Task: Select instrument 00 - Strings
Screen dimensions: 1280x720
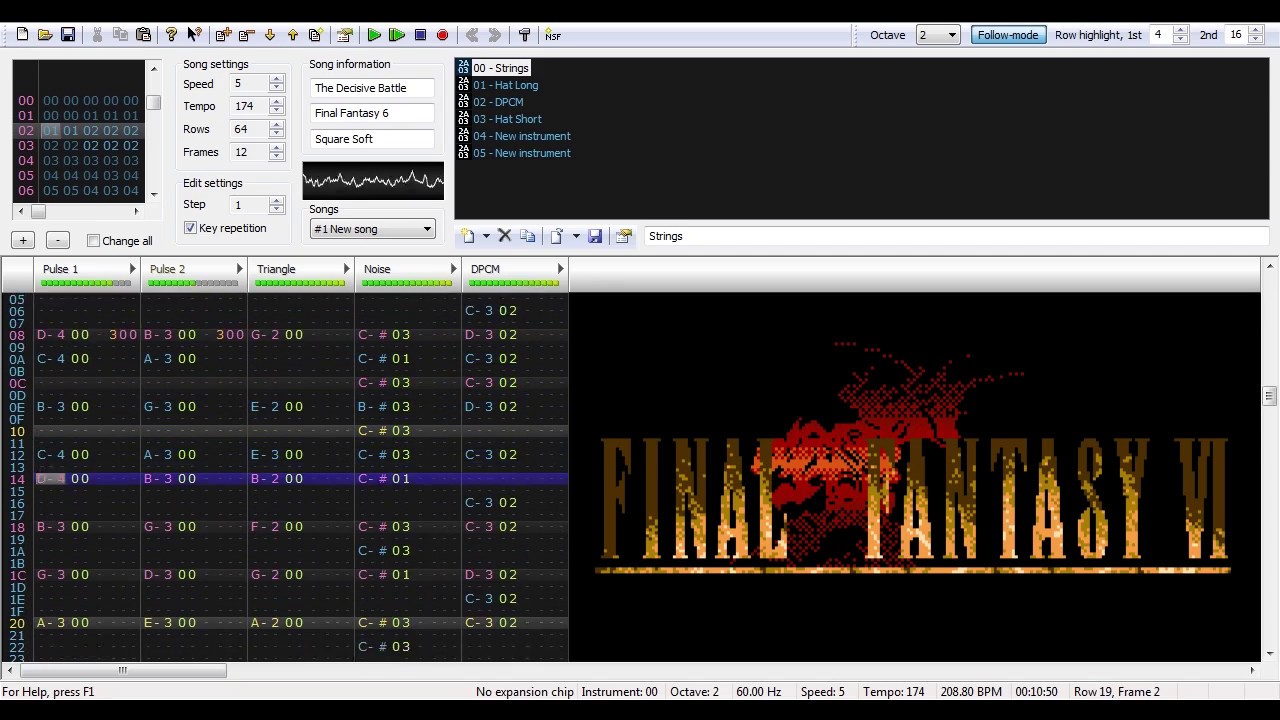Action: (x=501, y=68)
